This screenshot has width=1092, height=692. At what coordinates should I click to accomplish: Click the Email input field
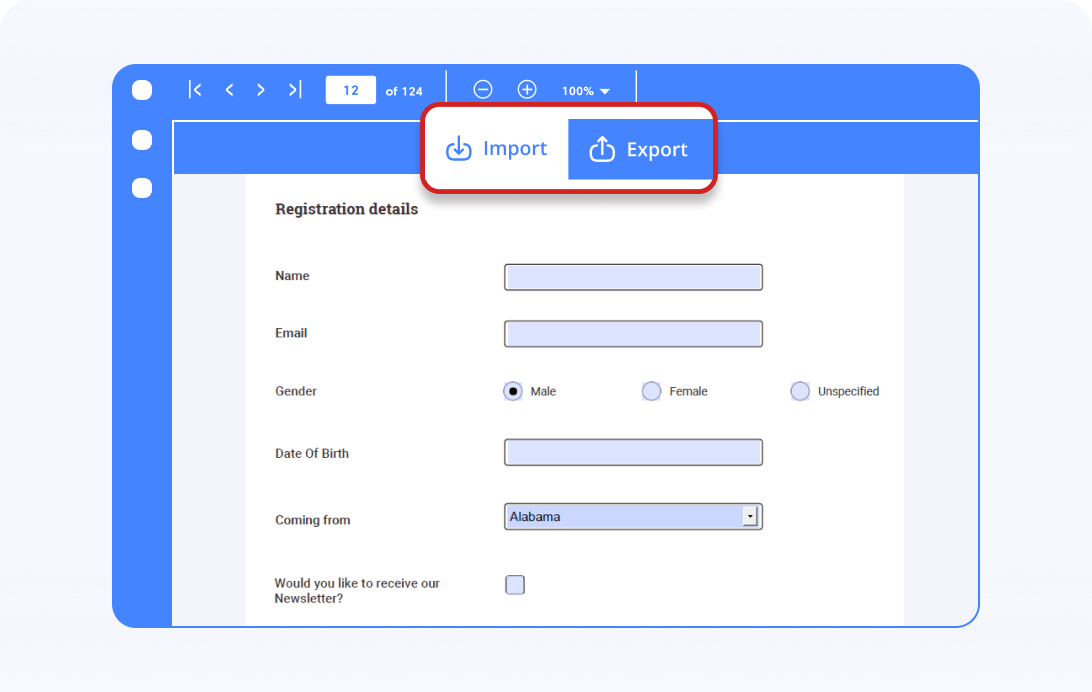[x=633, y=333]
